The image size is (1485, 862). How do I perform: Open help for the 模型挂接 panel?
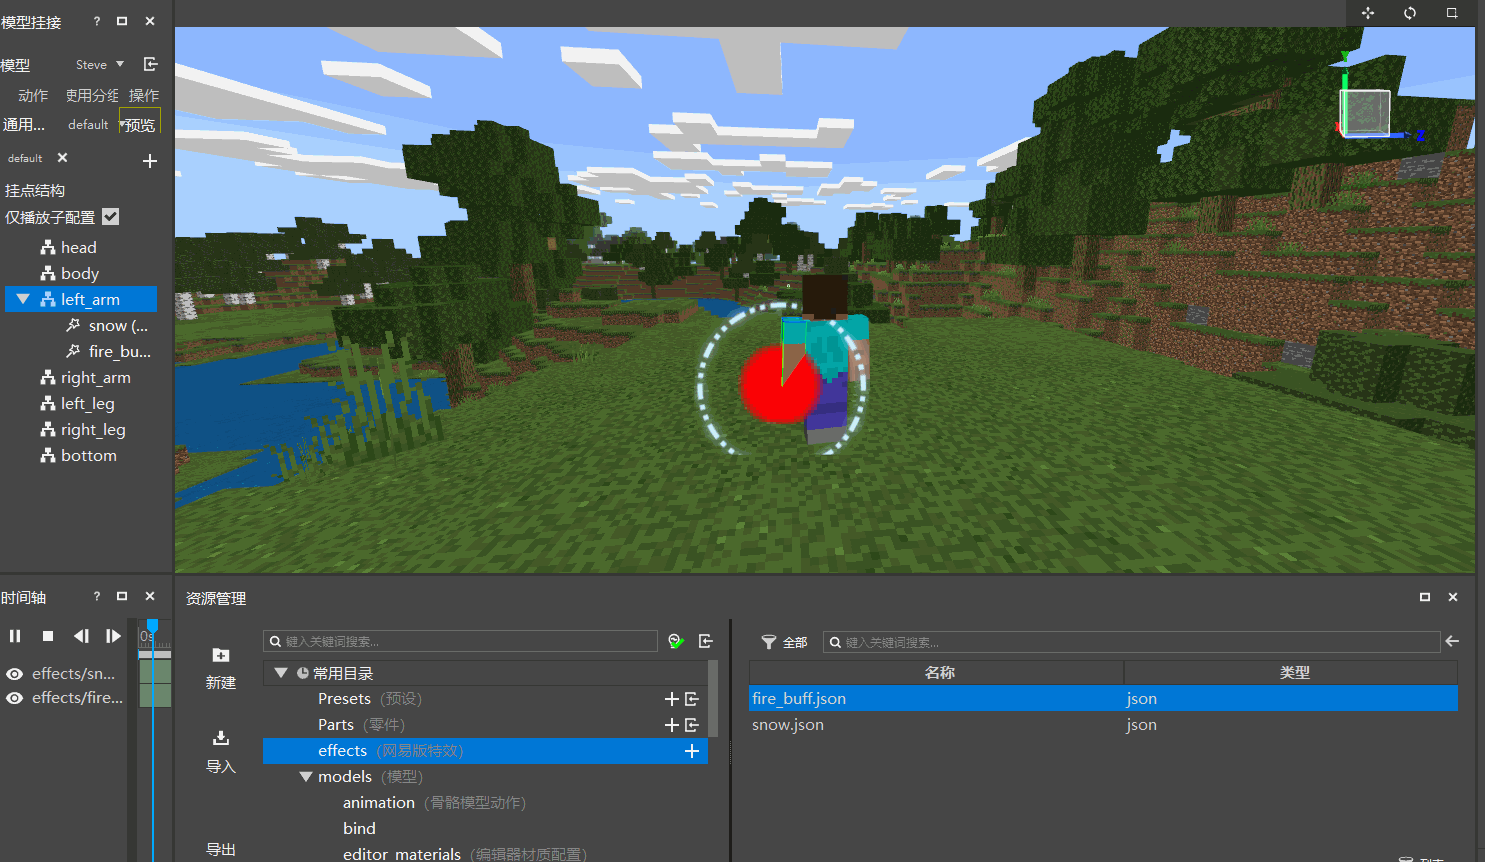96,21
